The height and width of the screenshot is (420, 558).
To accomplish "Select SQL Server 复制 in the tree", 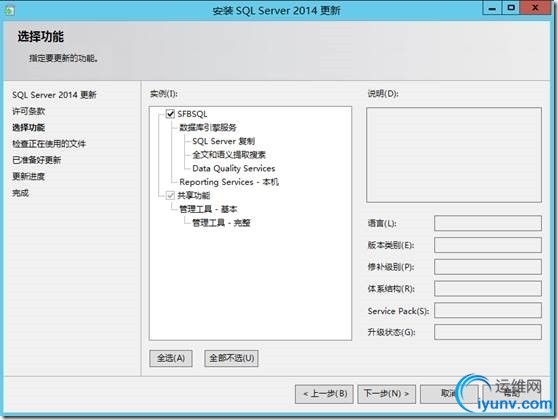I will (223, 141).
